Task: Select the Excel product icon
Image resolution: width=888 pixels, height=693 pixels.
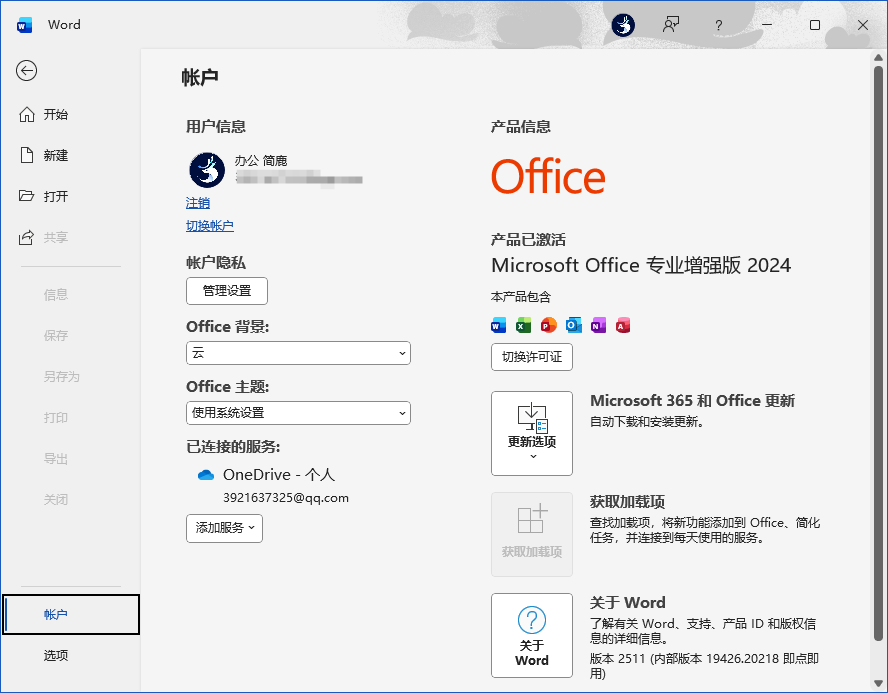Action: point(523,324)
